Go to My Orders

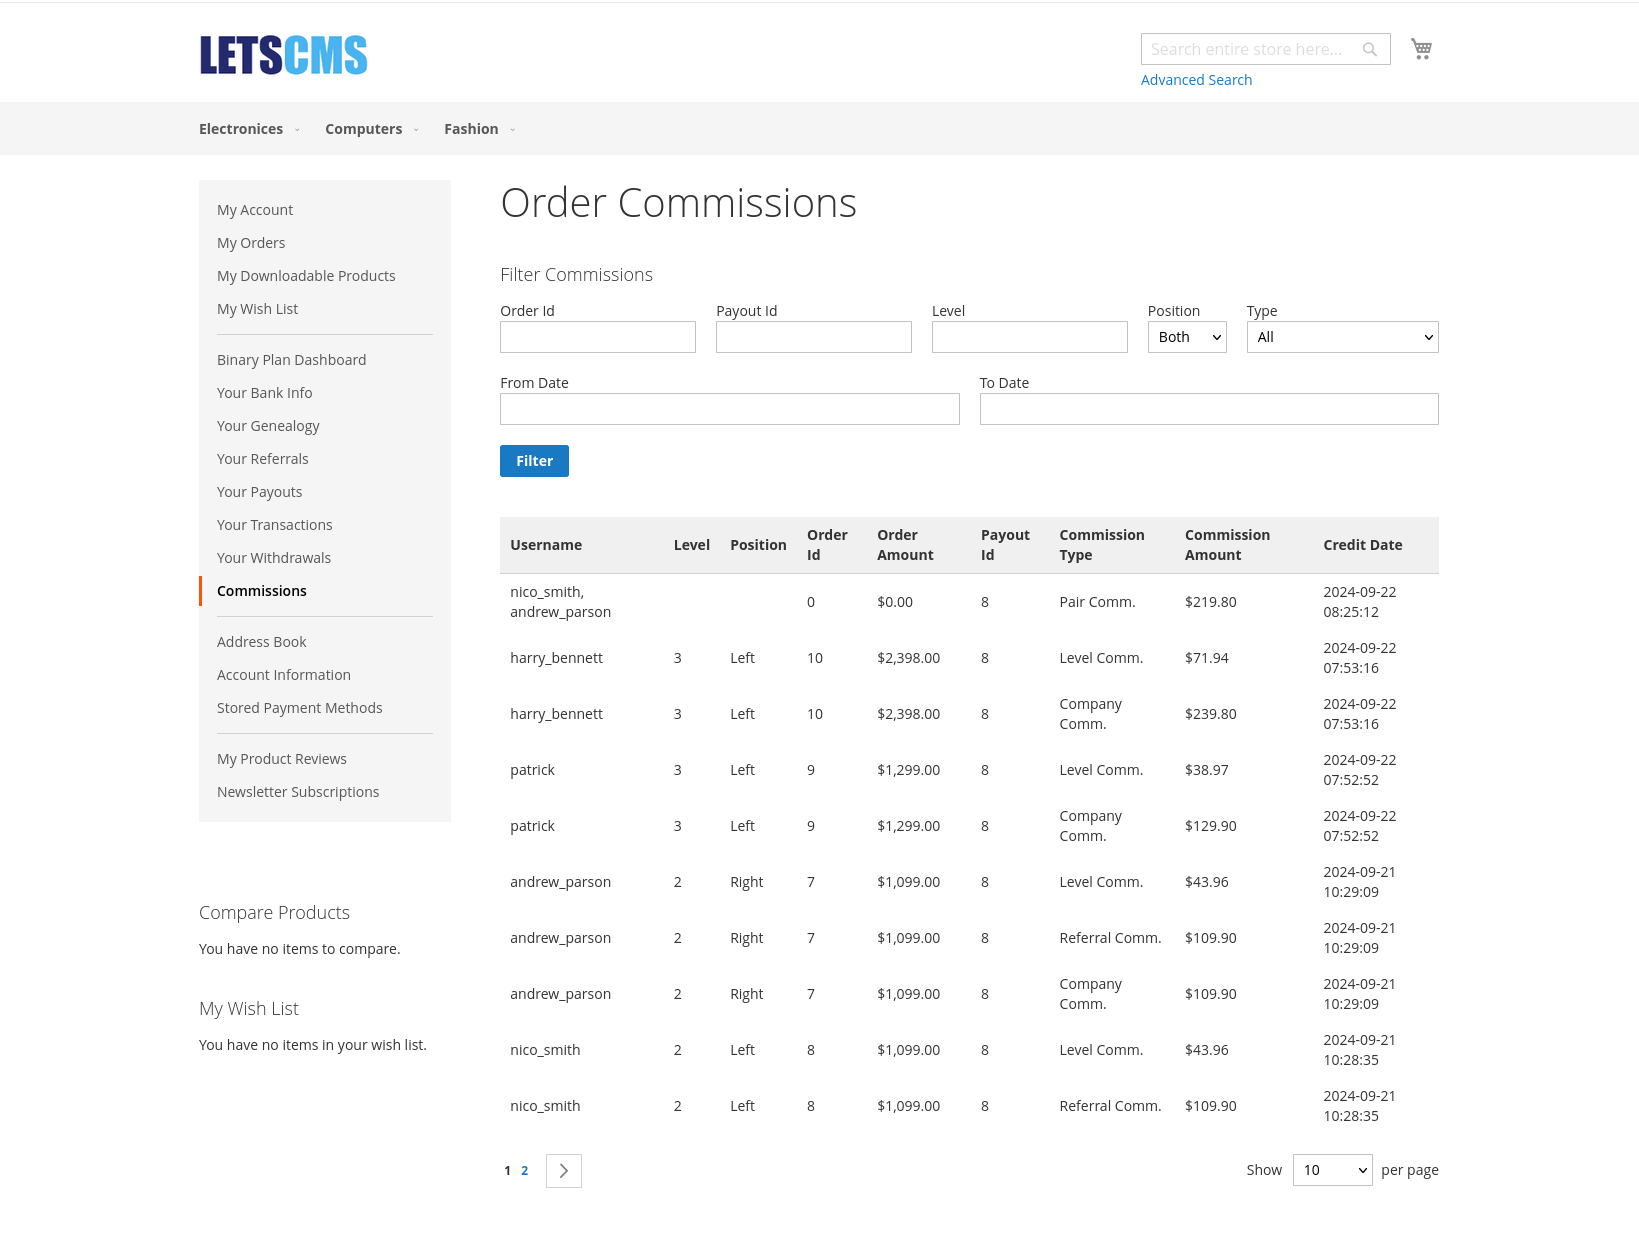[251, 242]
